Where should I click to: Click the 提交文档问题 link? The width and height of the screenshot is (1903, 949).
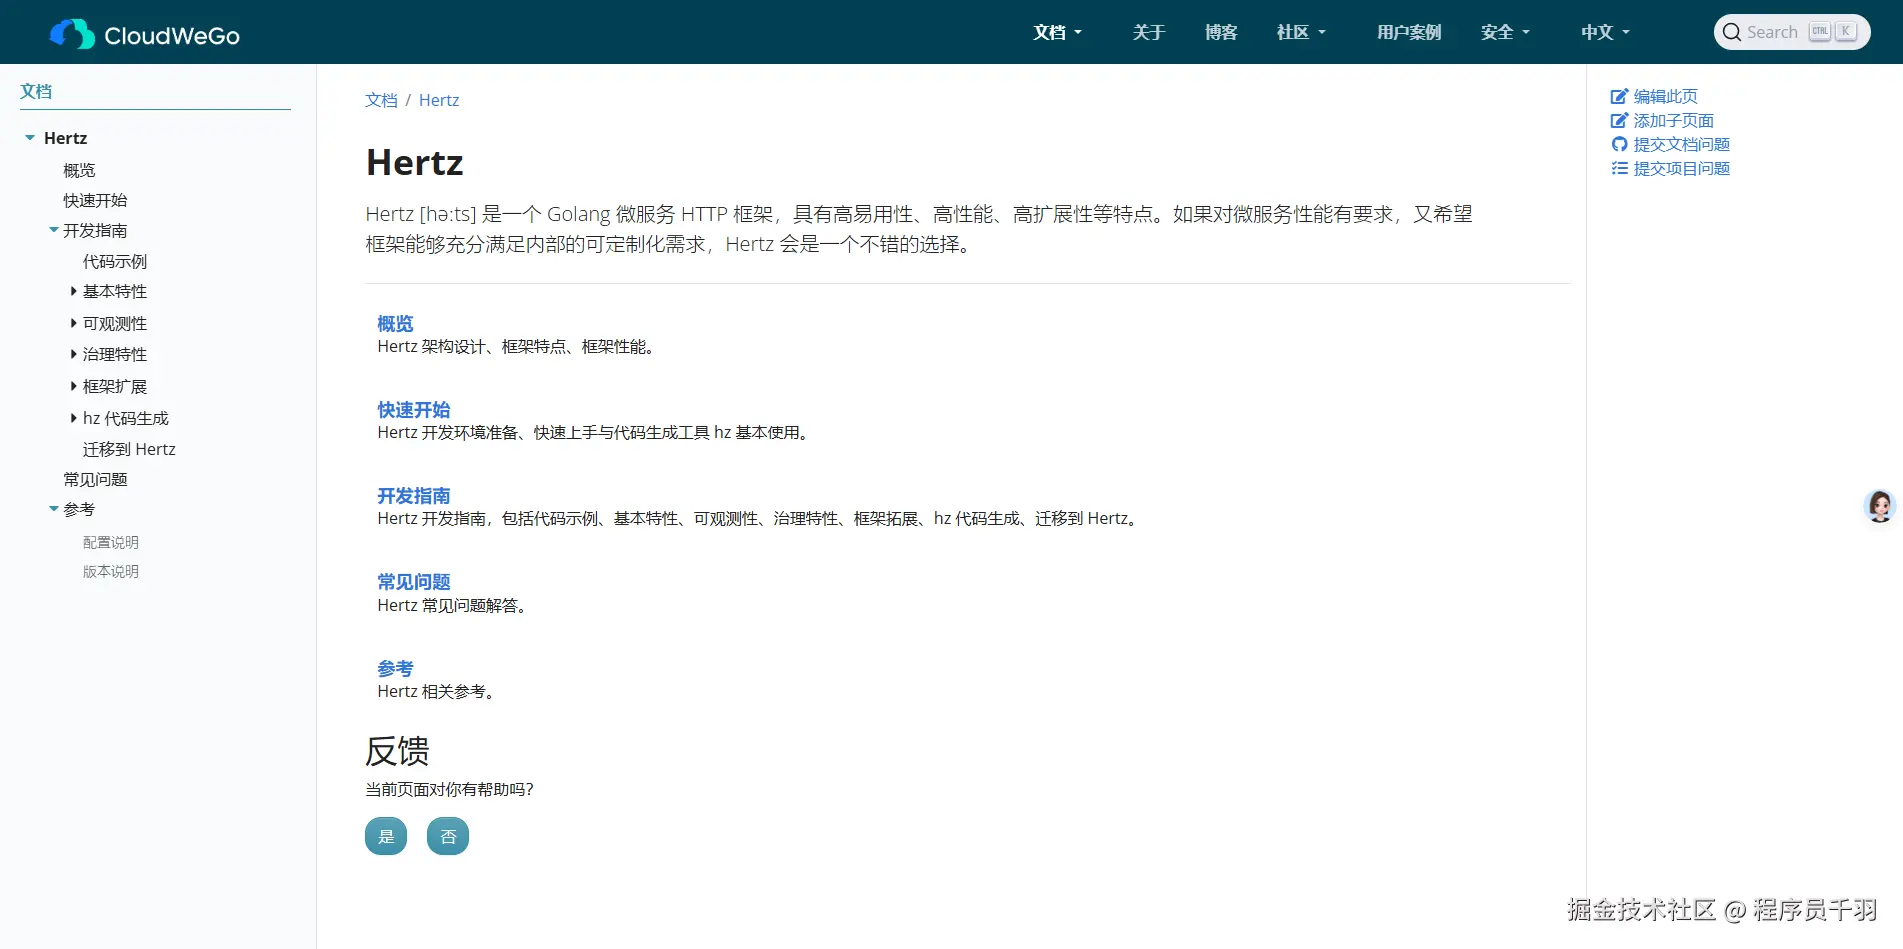[x=1682, y=145]
